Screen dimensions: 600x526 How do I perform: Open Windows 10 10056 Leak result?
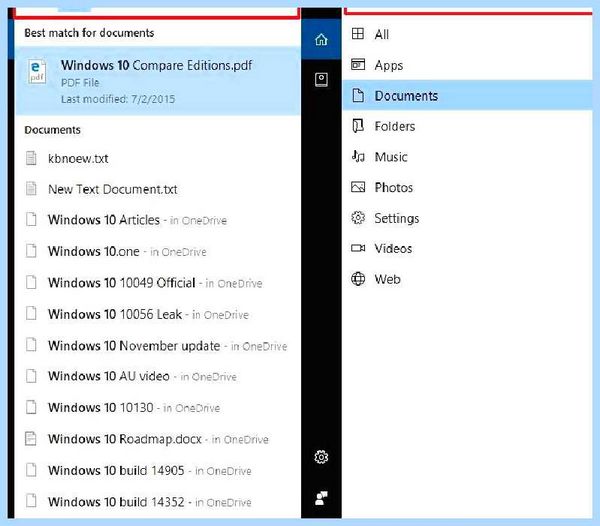click(158, 314)
